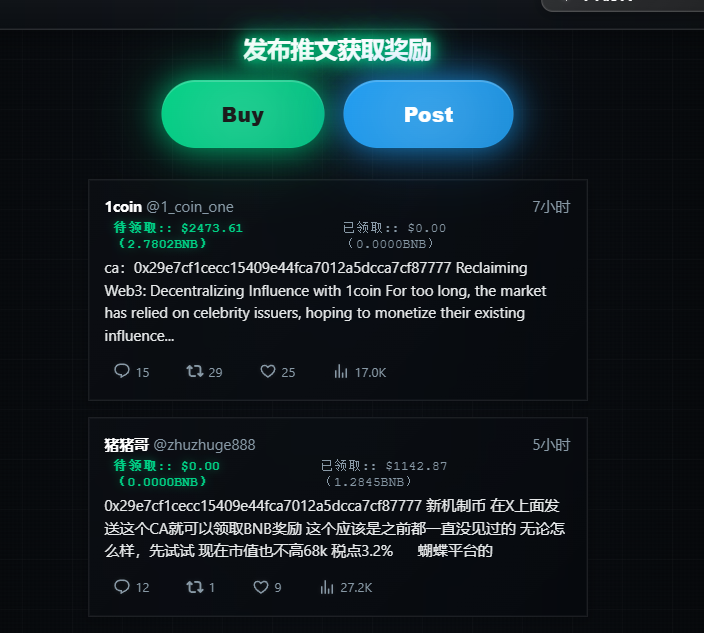Like the 1coin post with heart icon
This screenshot has width=704, height=633.
268,371
